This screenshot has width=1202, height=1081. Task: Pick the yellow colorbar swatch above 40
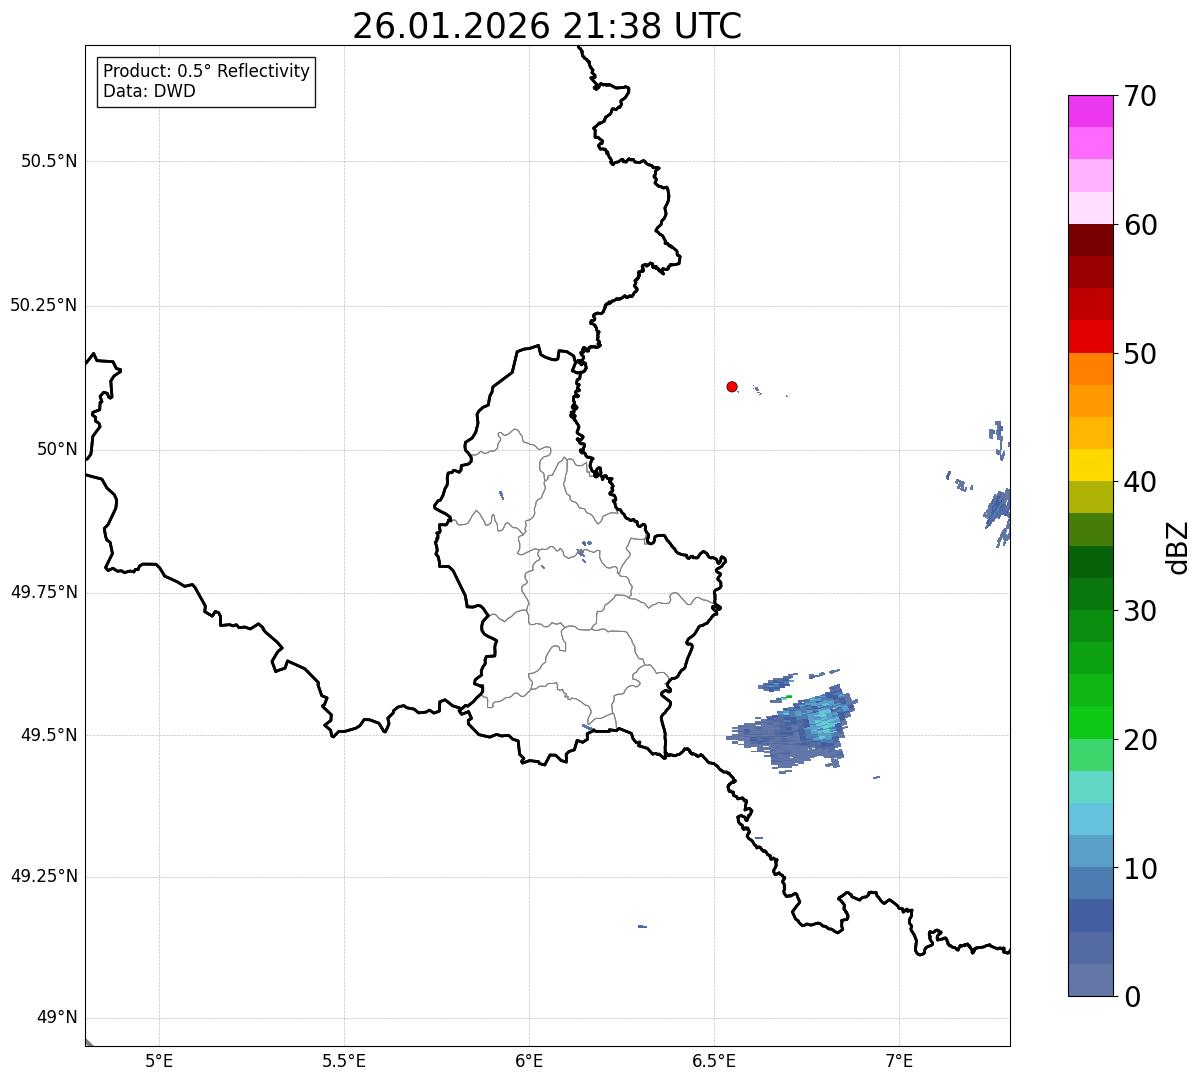[x=1090, y=465]
